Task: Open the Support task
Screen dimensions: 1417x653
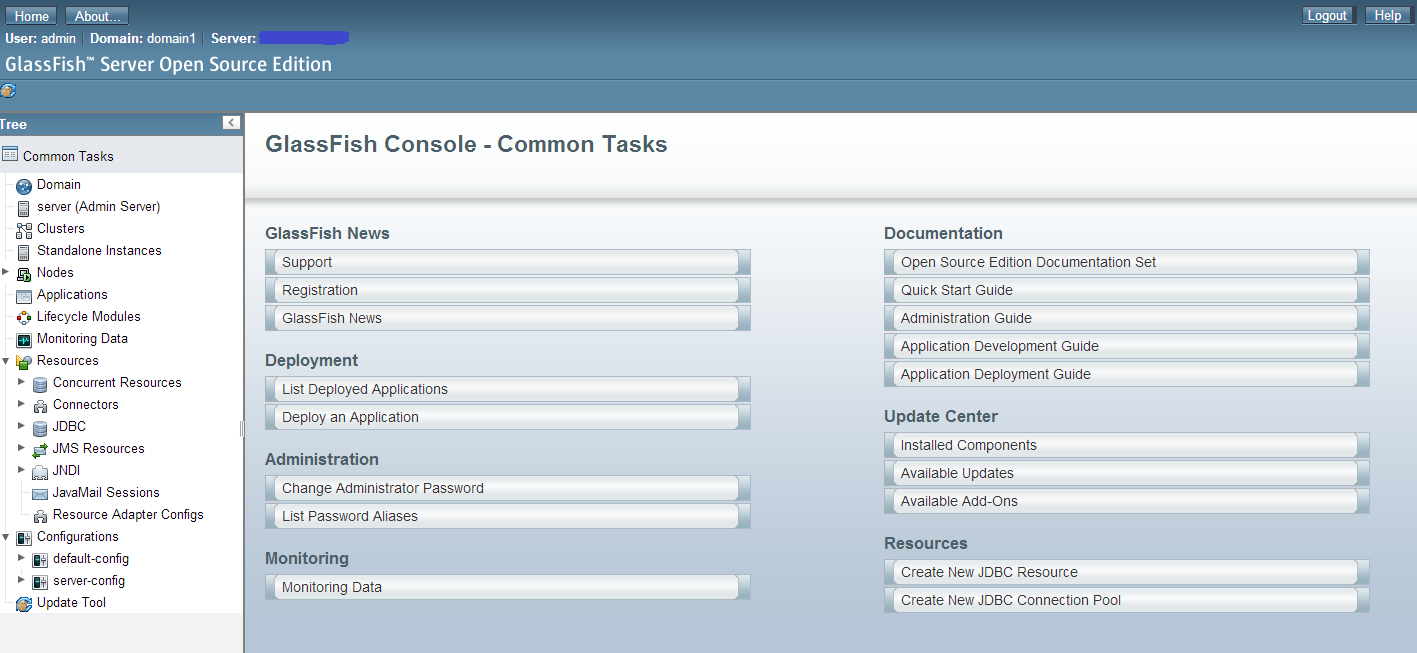Action: [508, 262]
